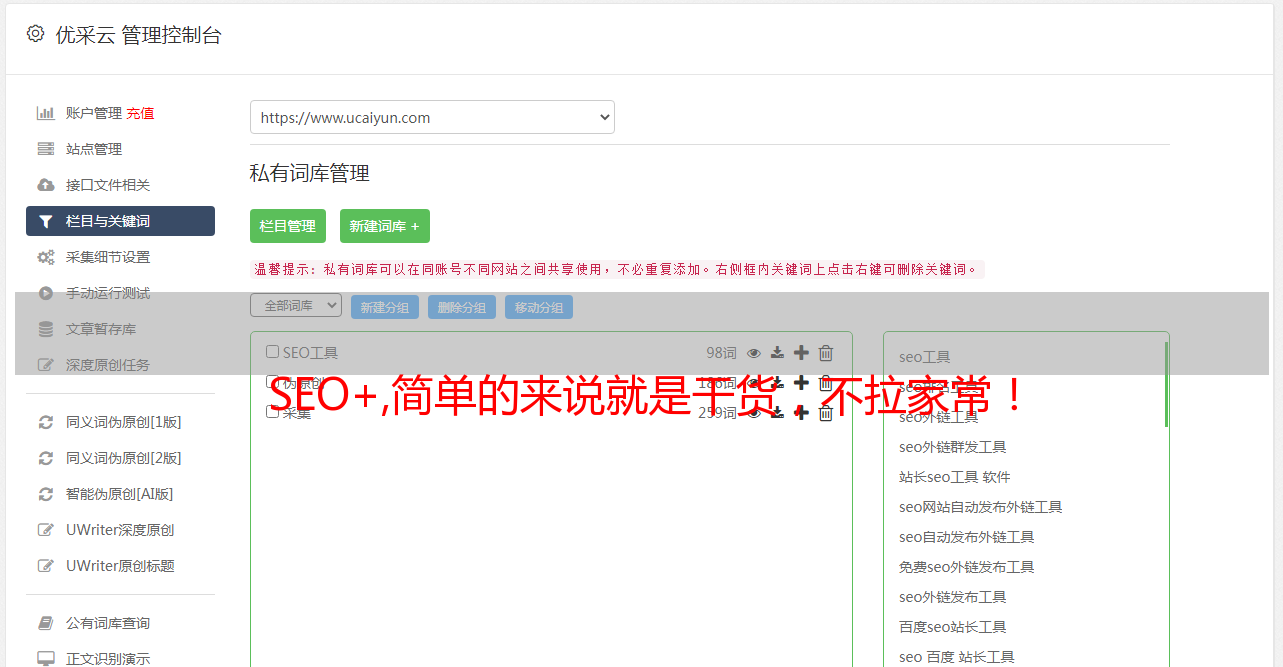Add keywords to the 186词 library row
The width and height of the screenshot is (1283, 667).
tap(801, 382)
